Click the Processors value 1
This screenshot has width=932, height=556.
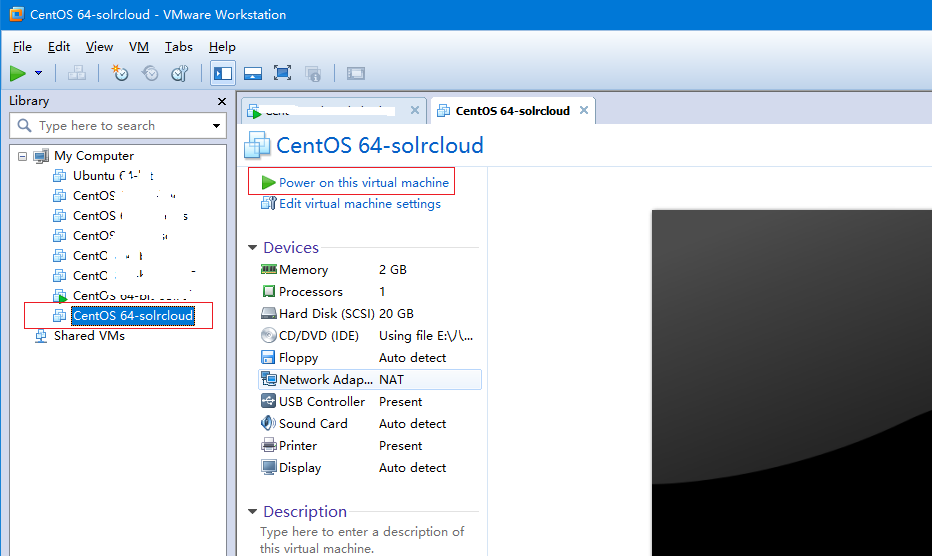(x=382, y=291)
